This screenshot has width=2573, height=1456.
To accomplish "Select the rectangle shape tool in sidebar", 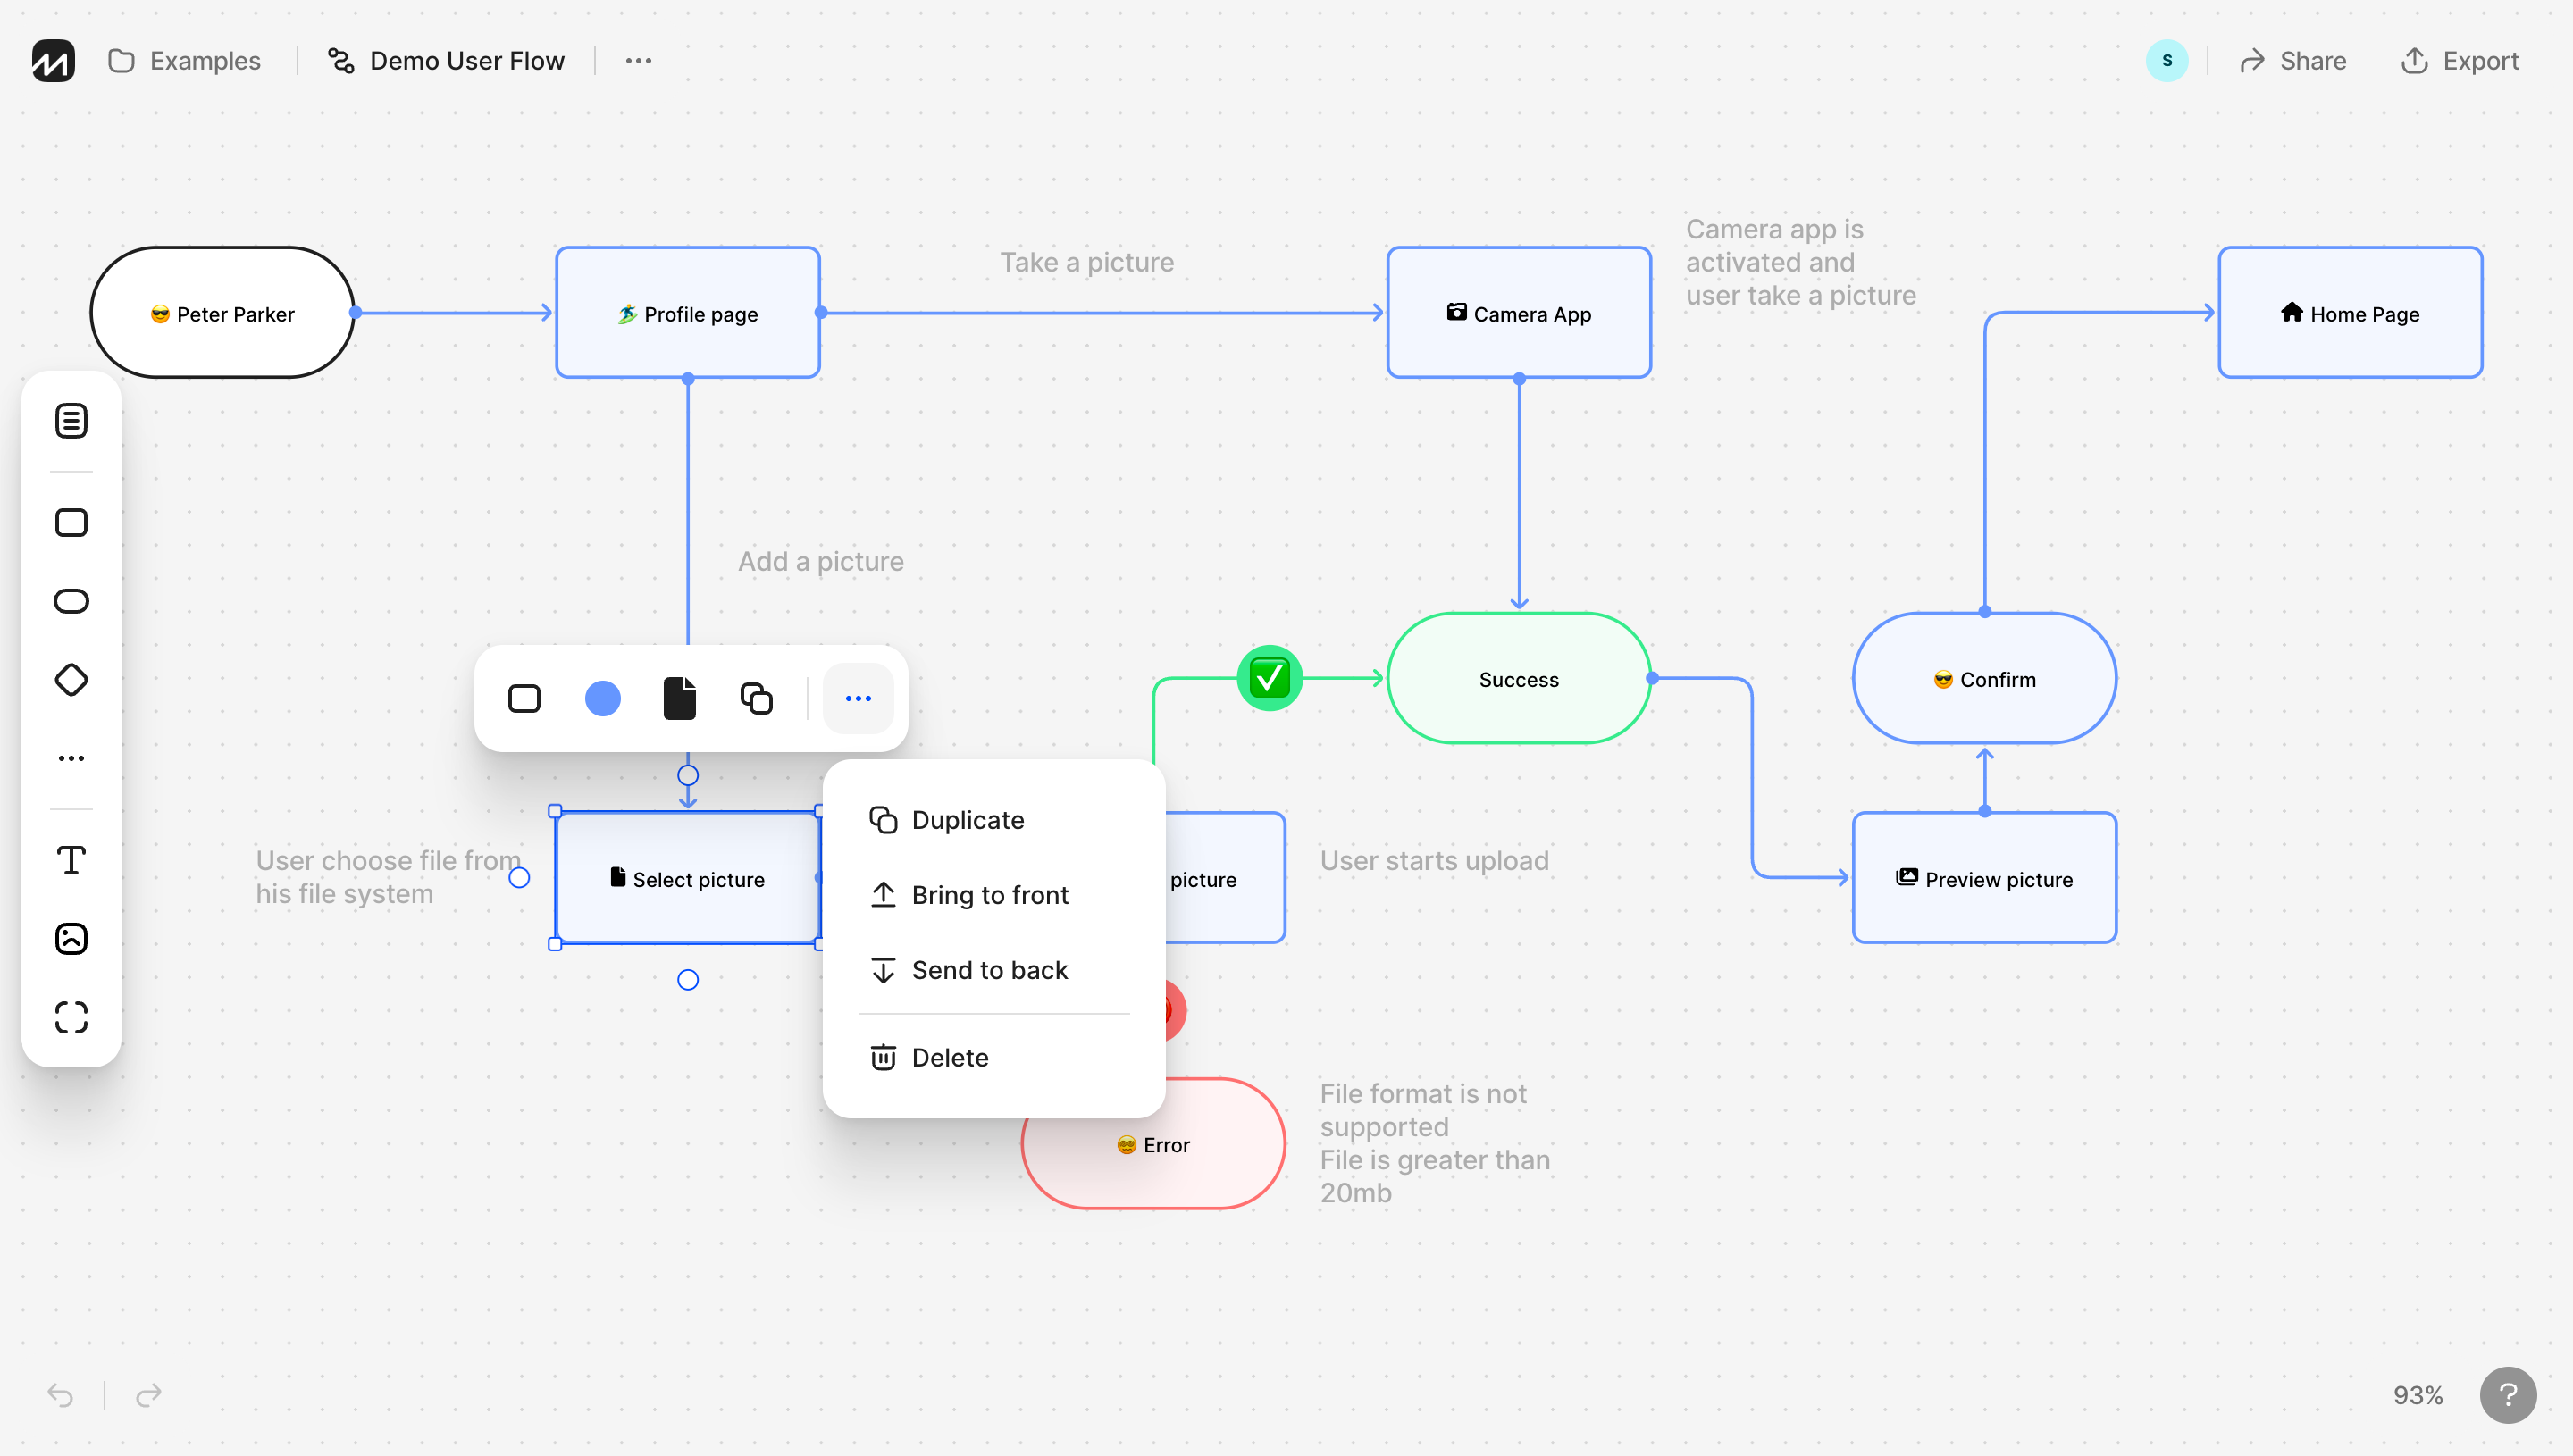I will click(x=71, y=522).
